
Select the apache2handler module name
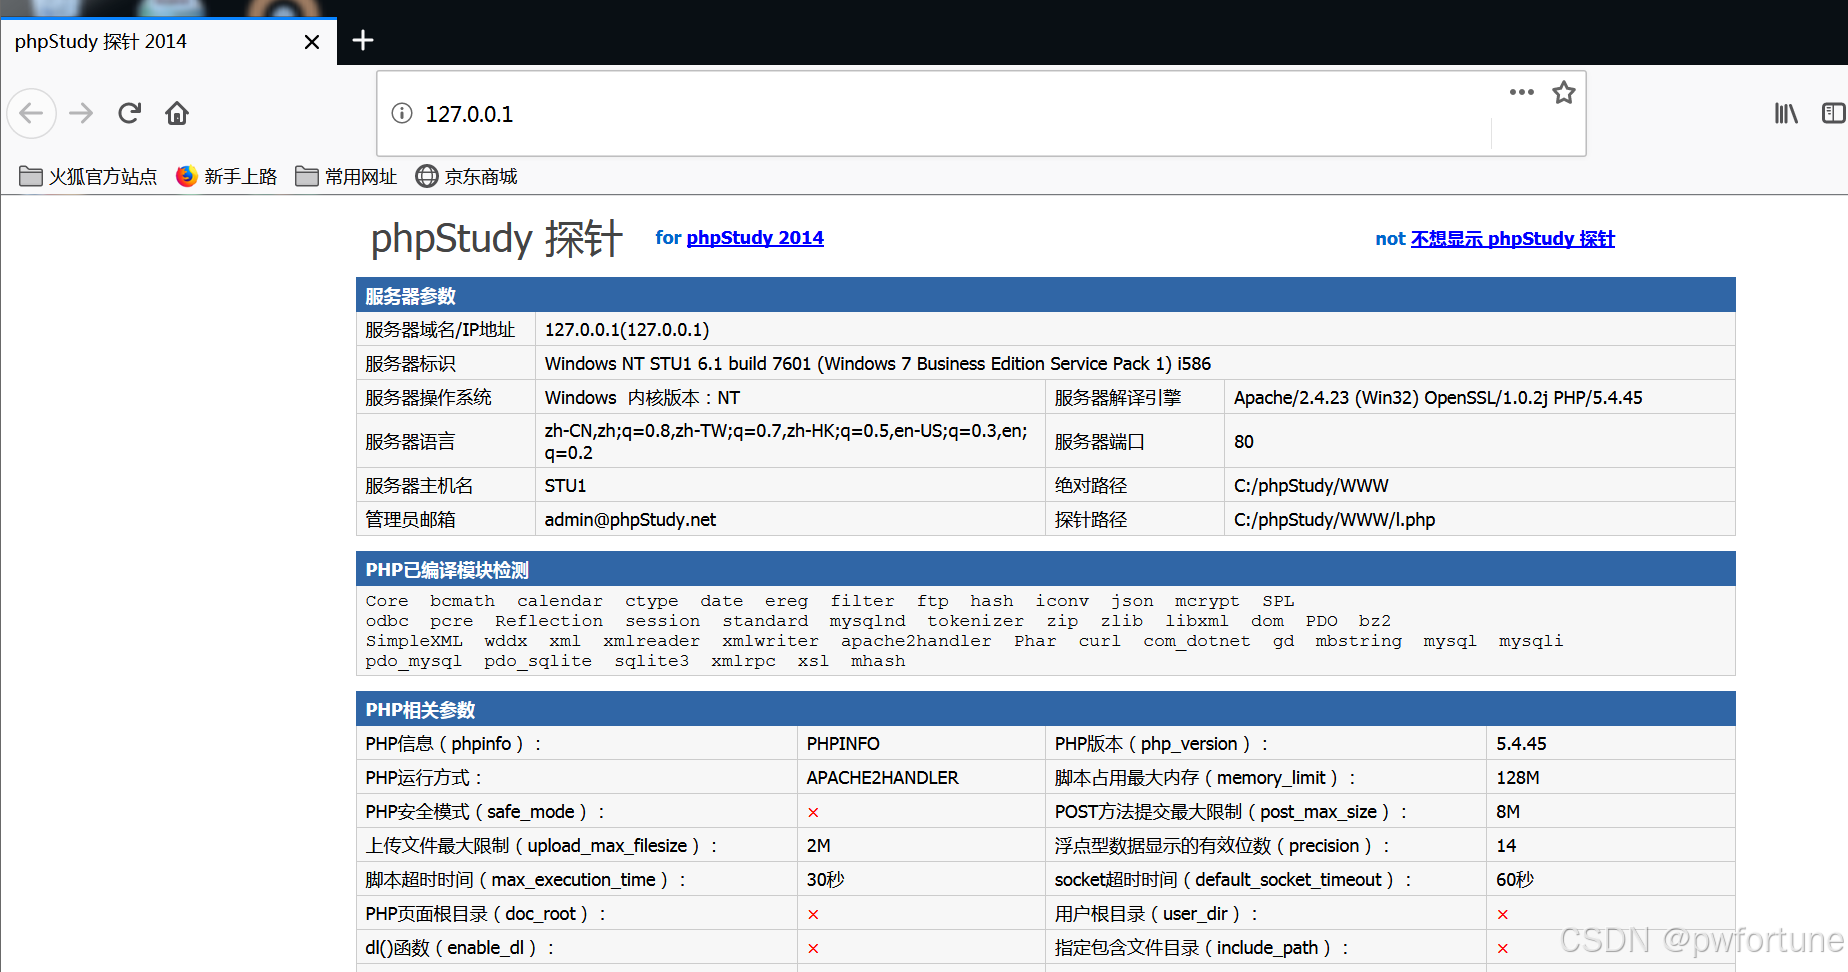tap(916, 641)
